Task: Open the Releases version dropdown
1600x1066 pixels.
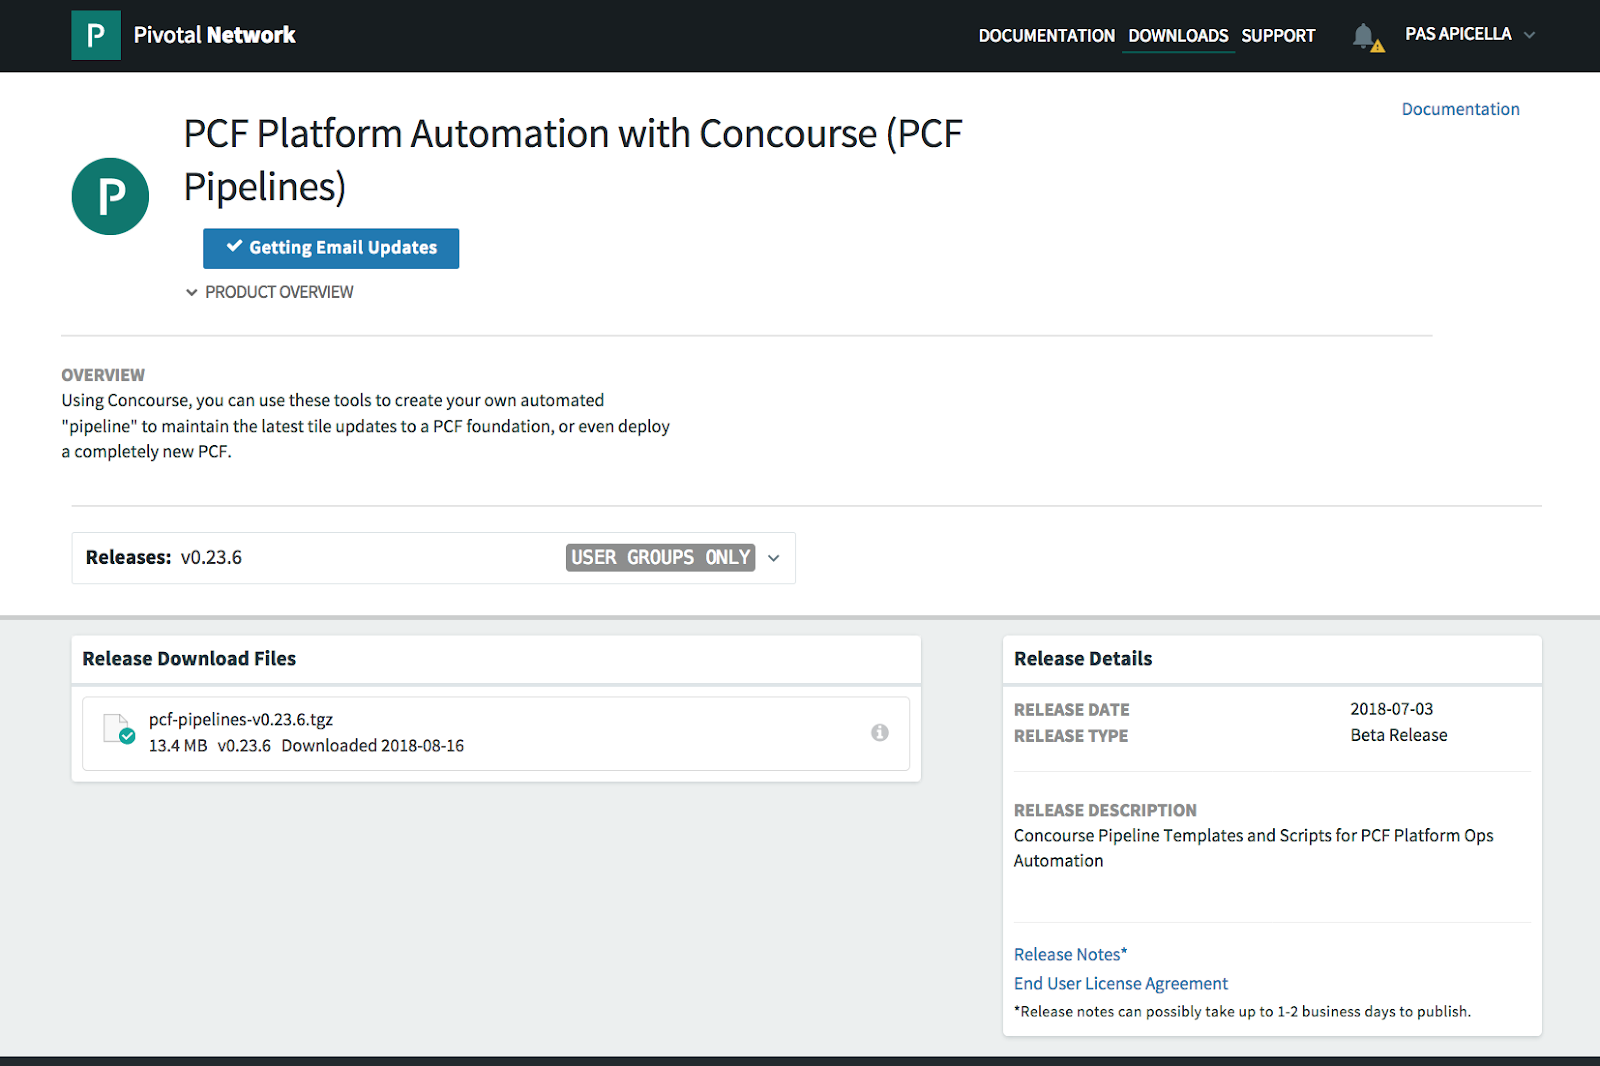Action: pyautogui.click(x=773, y=558)
